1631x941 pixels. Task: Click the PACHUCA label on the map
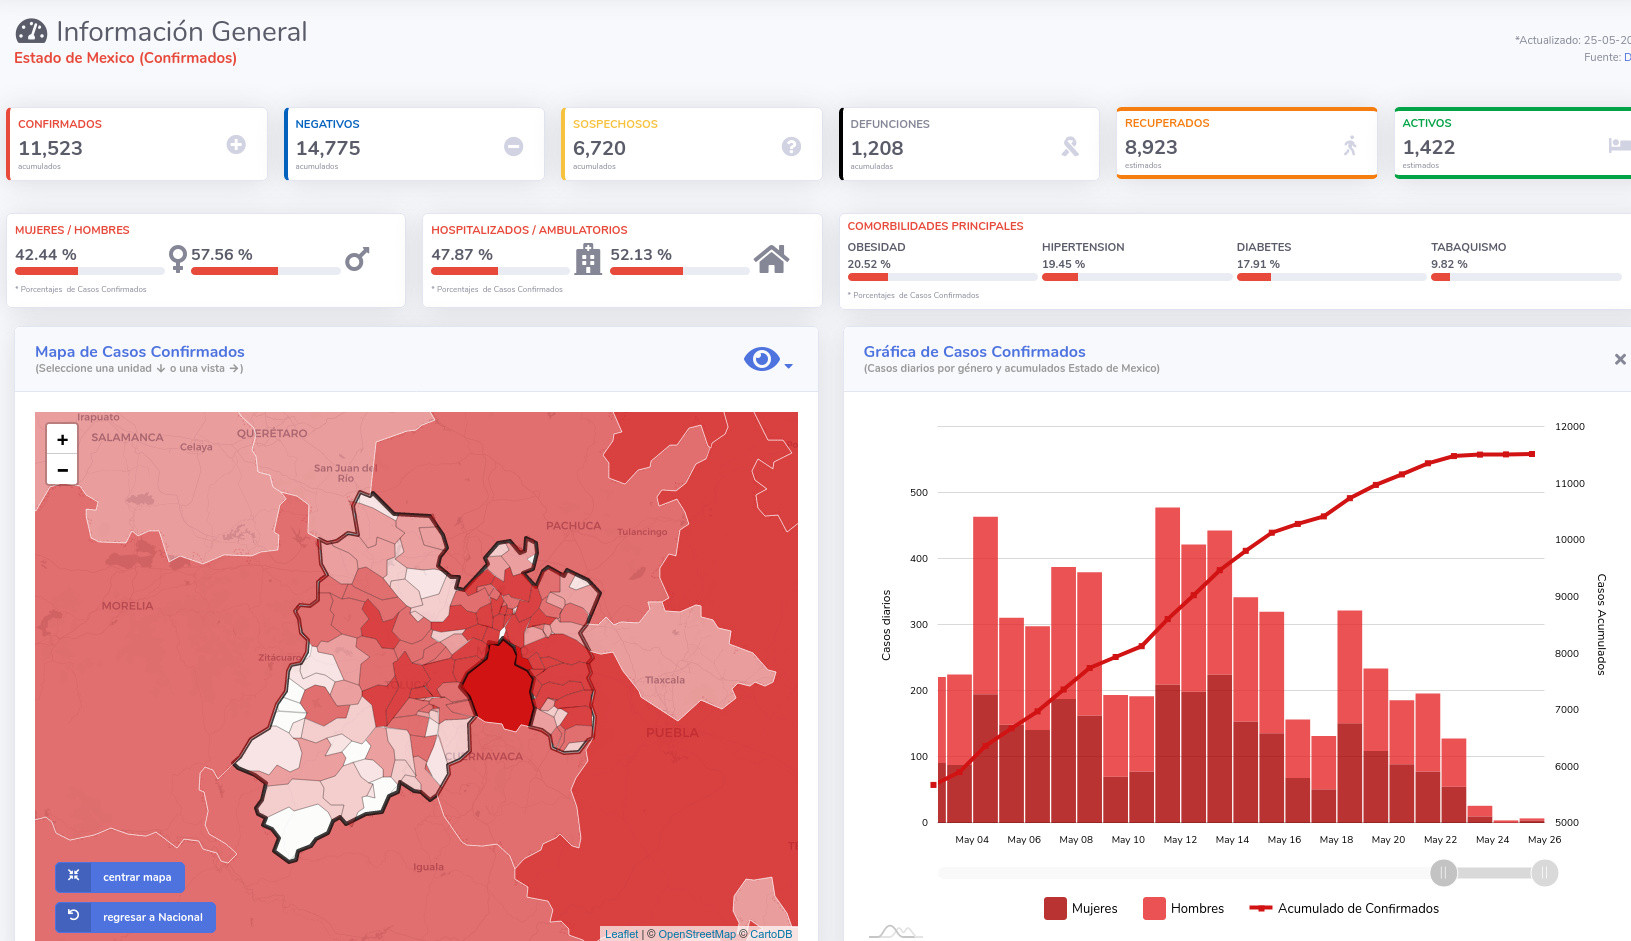(x=573, y=526)
